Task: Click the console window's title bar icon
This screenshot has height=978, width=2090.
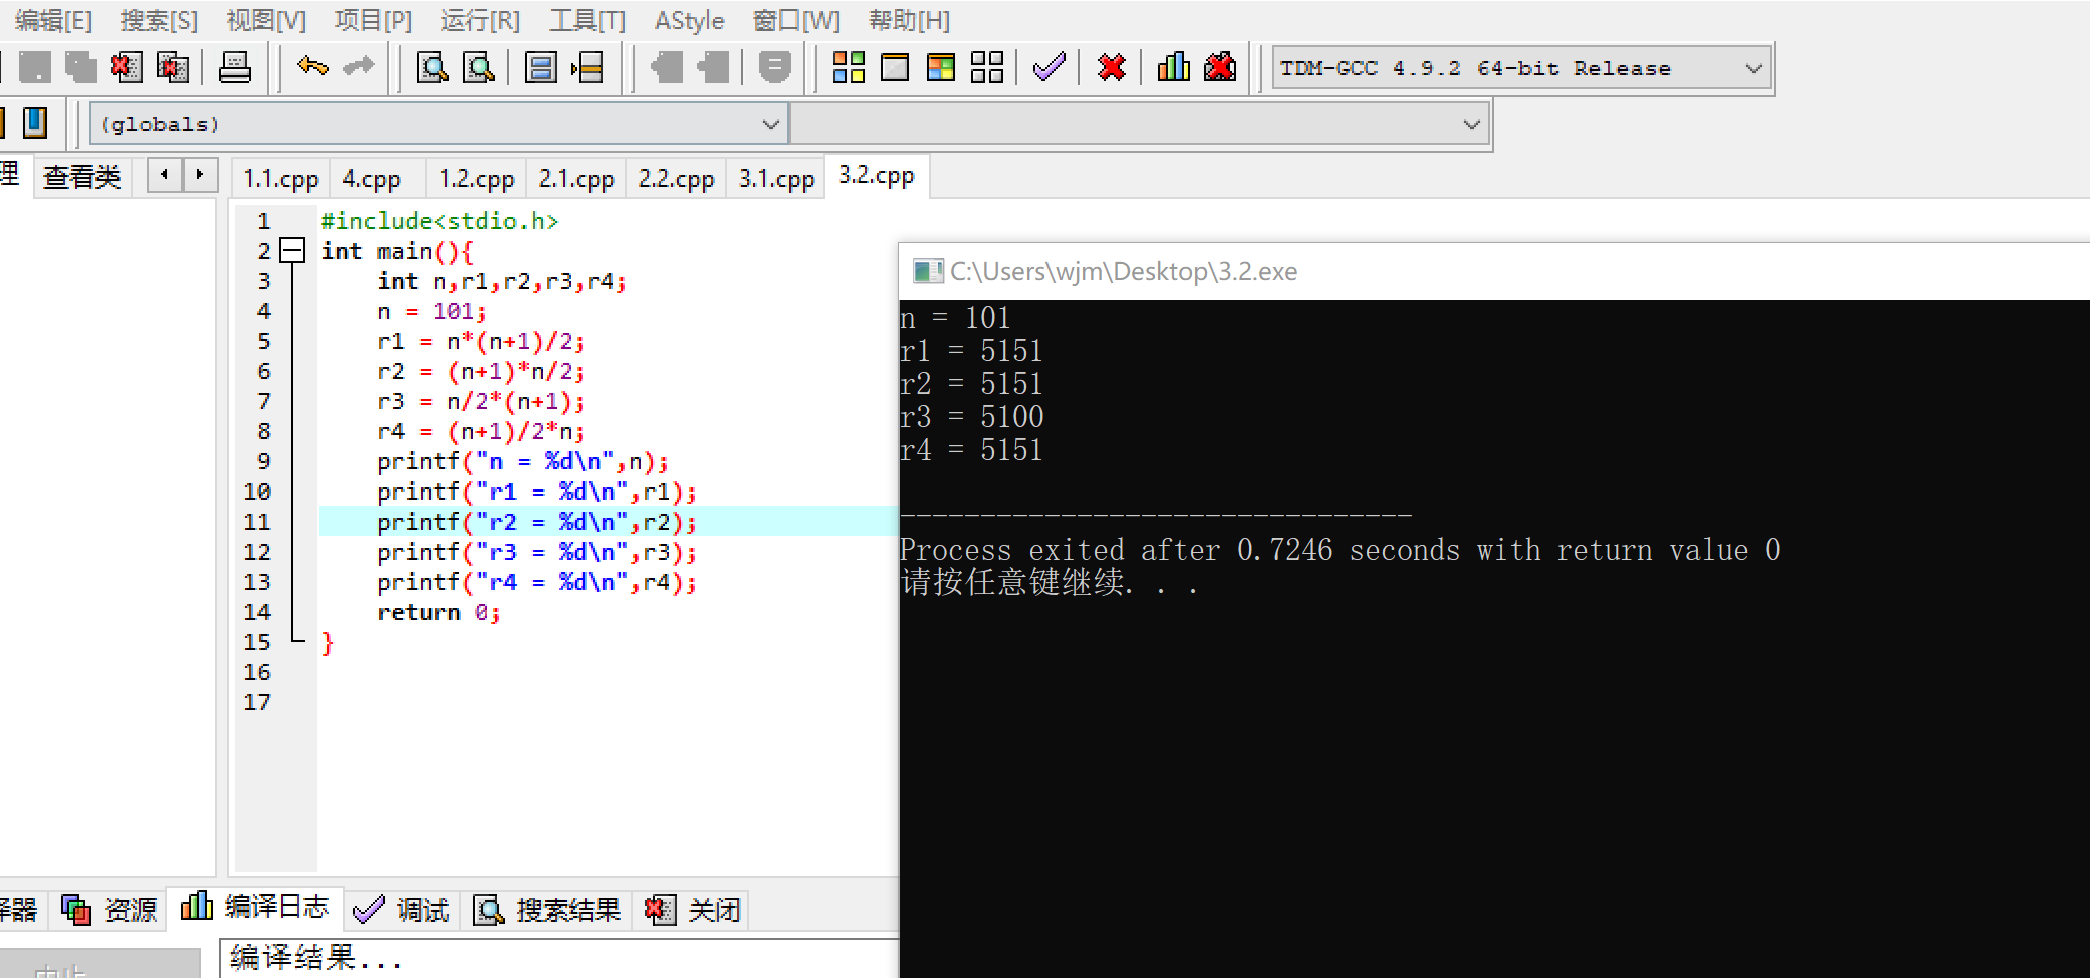Action: [x=927, y=271]
